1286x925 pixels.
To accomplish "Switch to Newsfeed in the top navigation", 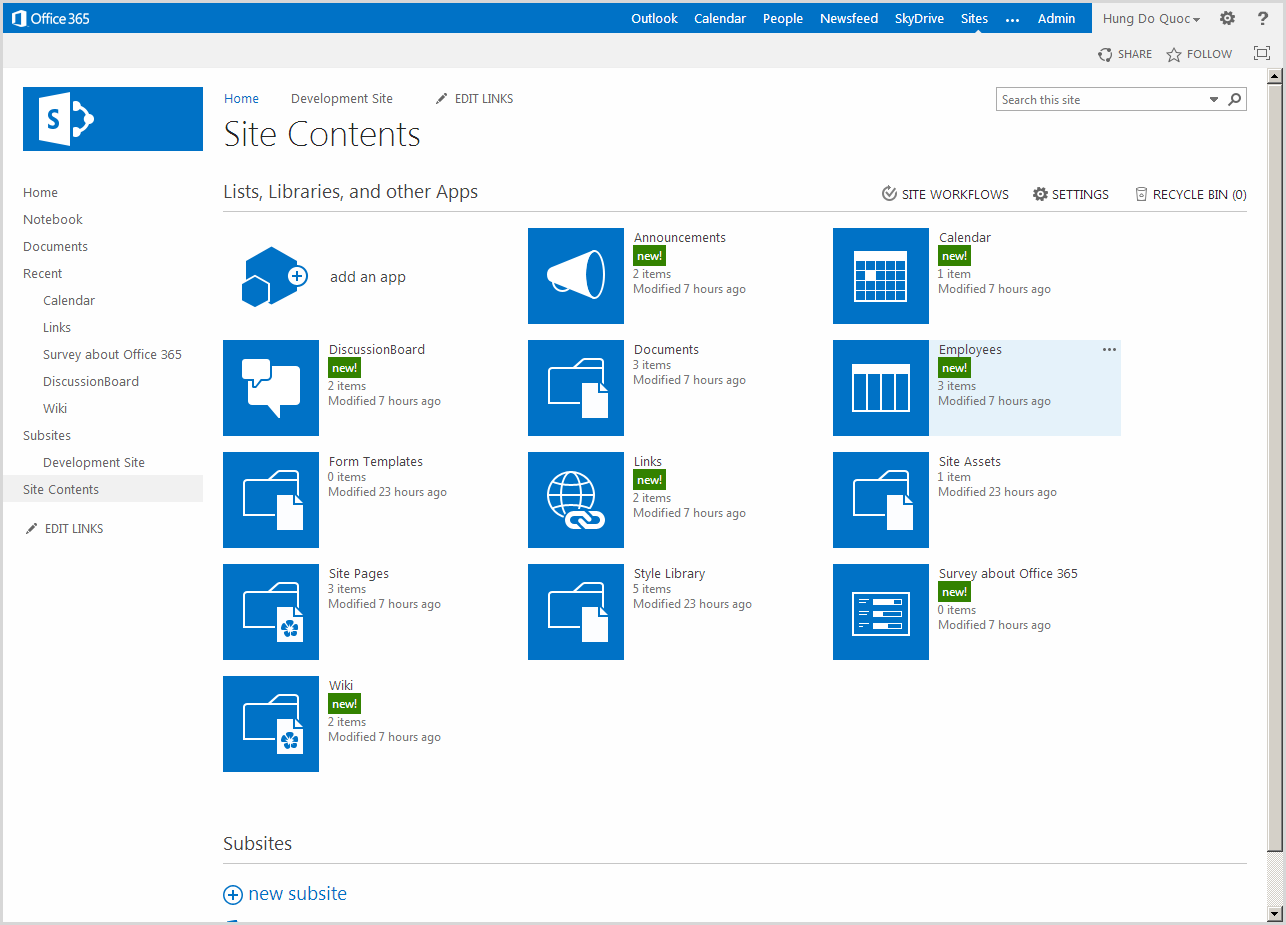I will pos(848,17).
